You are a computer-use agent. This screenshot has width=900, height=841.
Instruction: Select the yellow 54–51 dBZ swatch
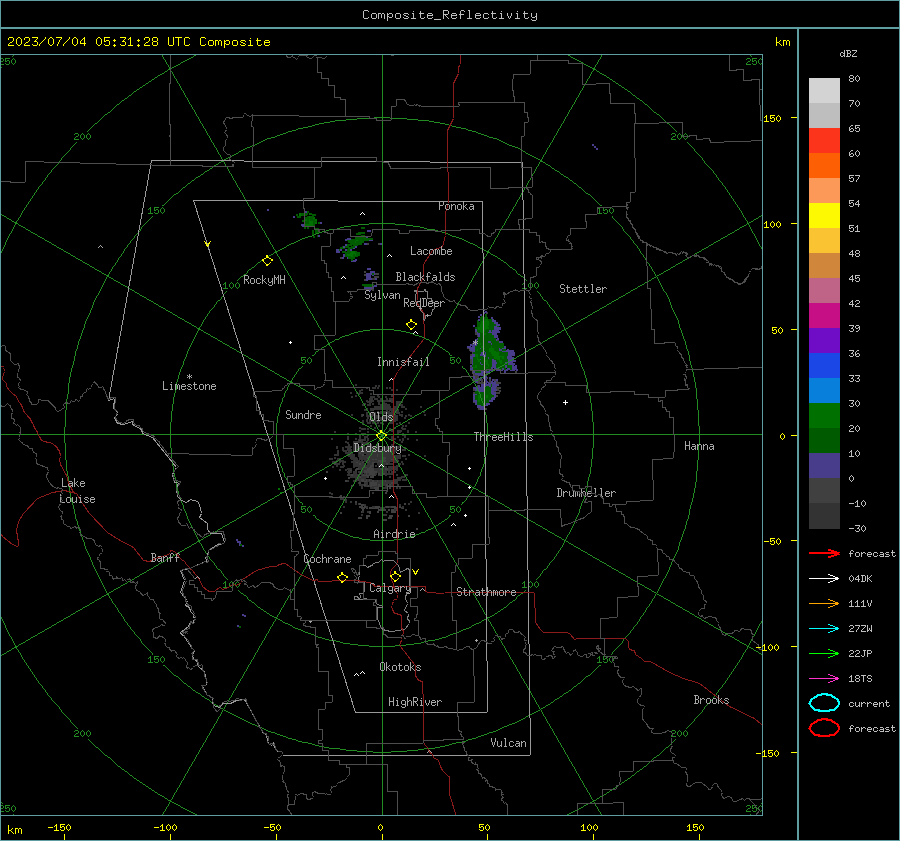click(x=824, y=216)
